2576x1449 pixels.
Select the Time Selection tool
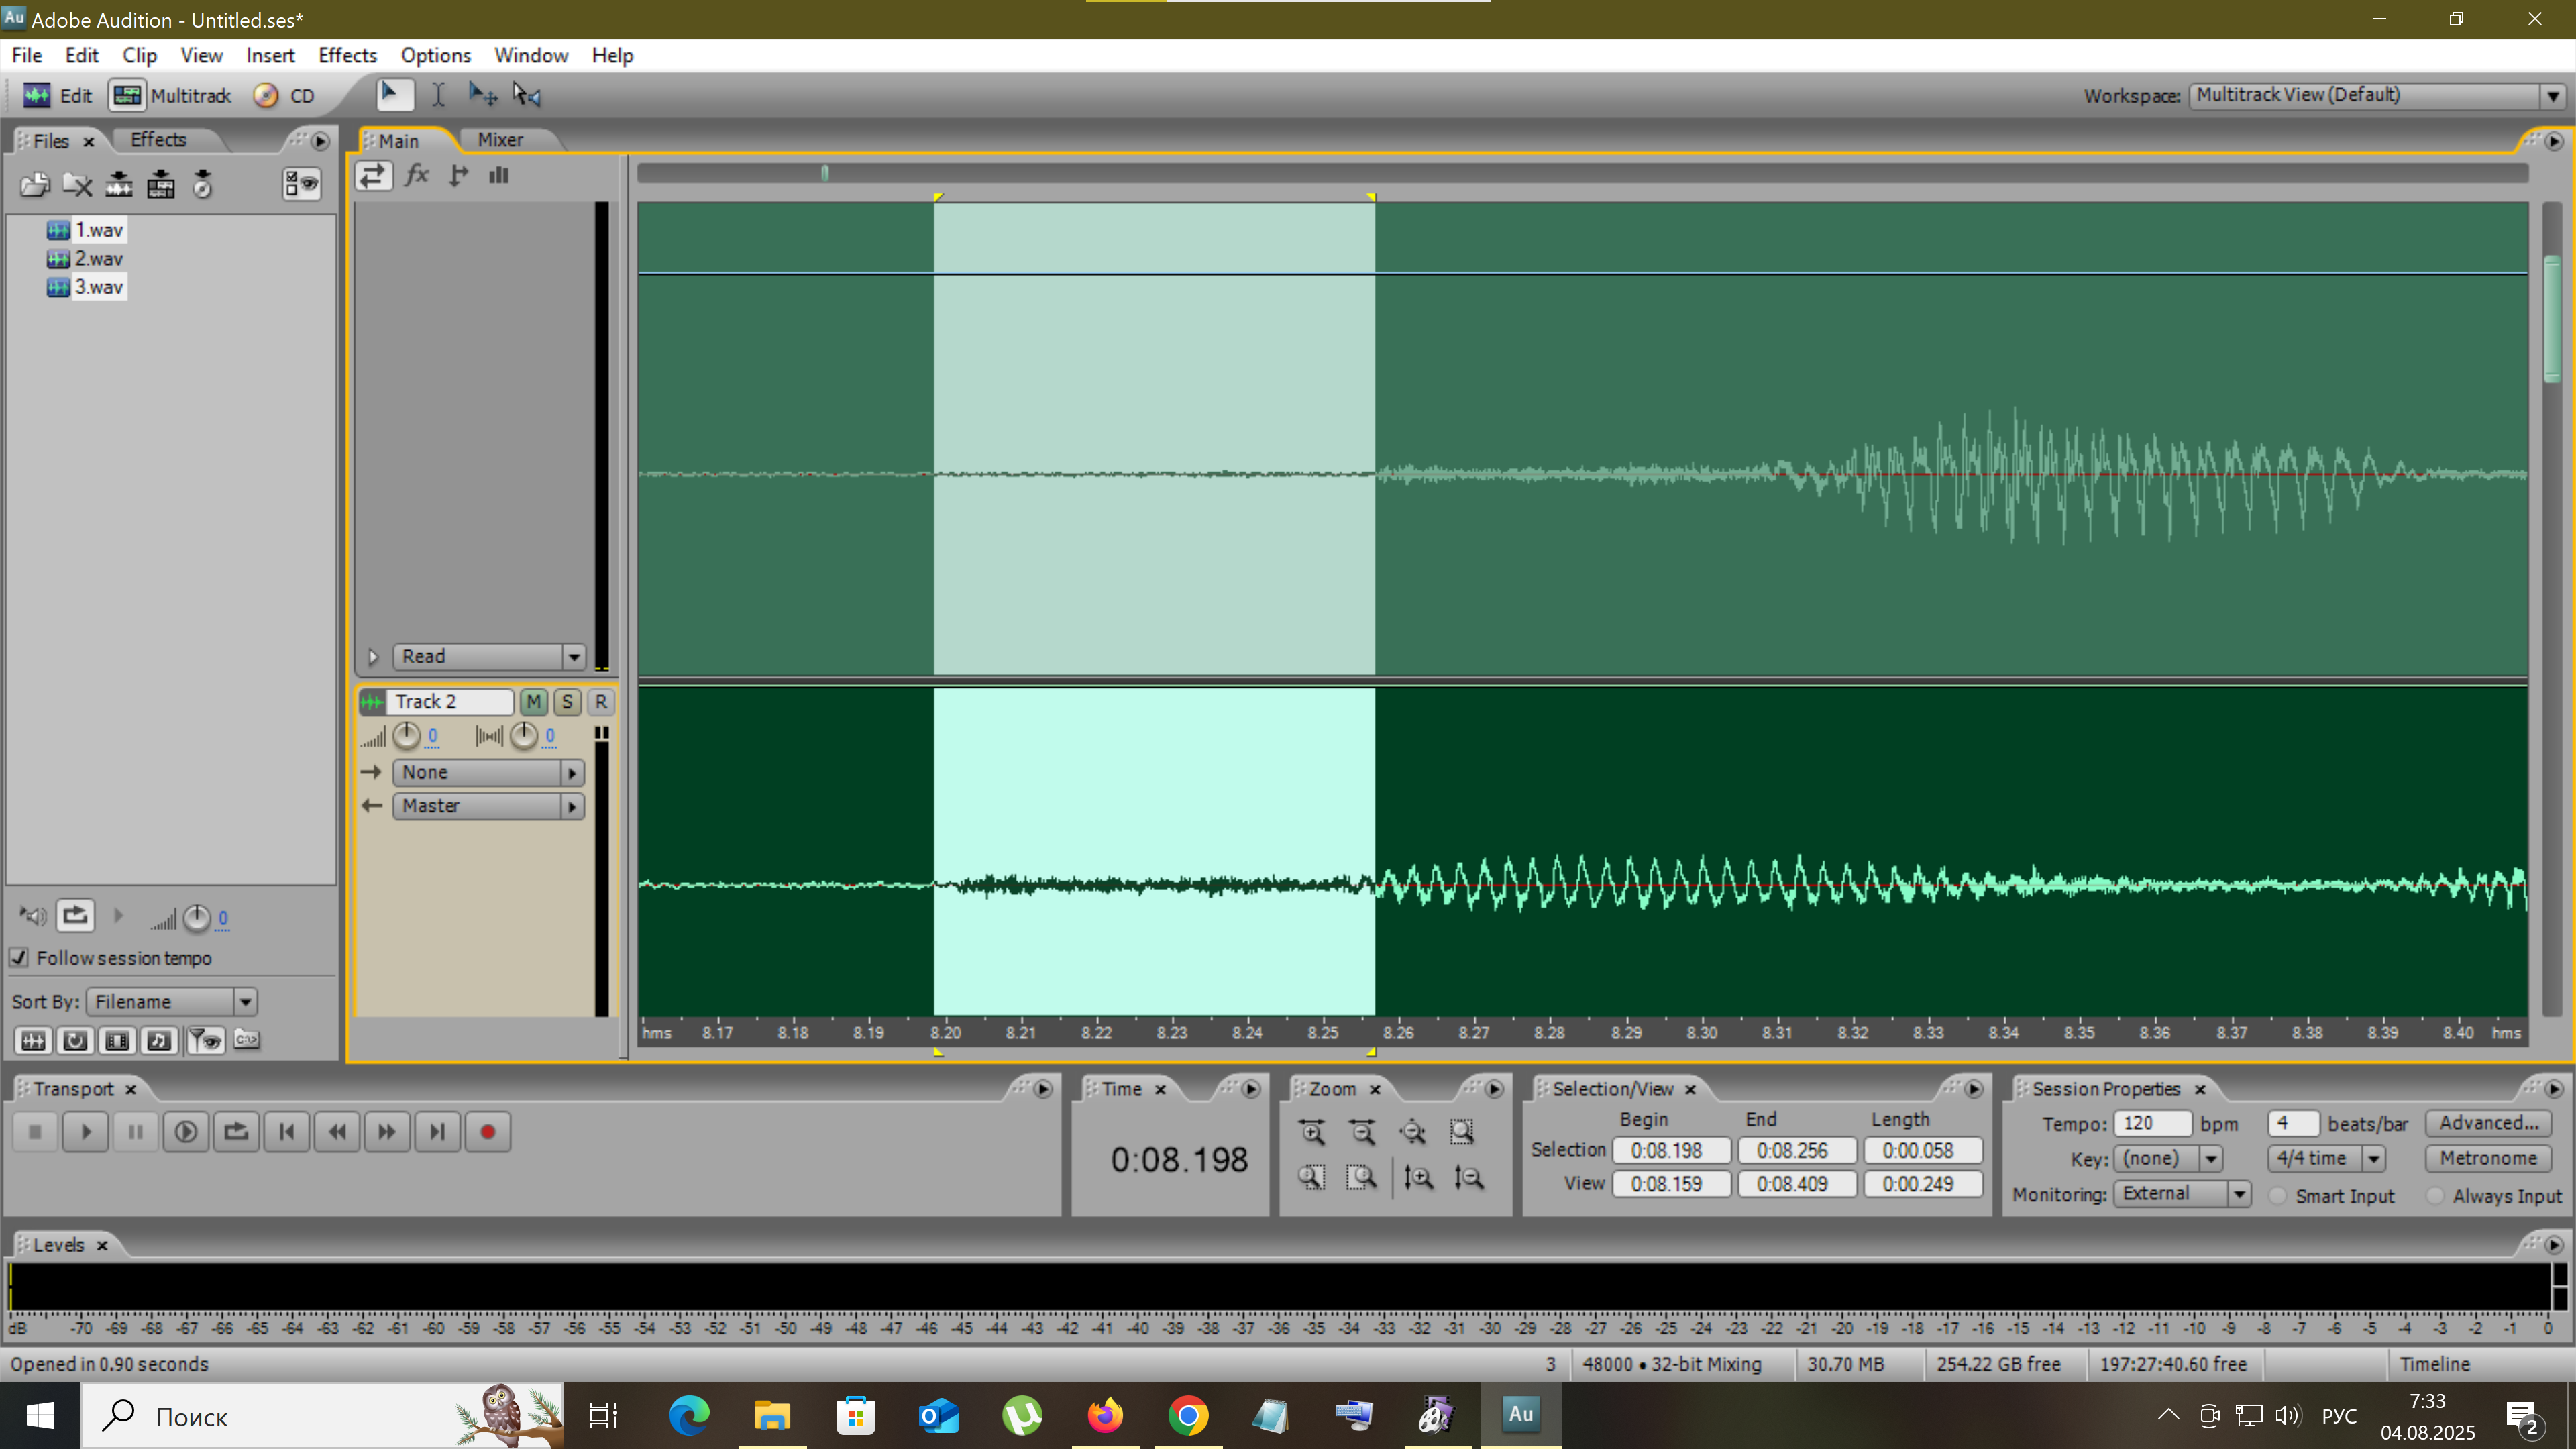click(438, 95)
